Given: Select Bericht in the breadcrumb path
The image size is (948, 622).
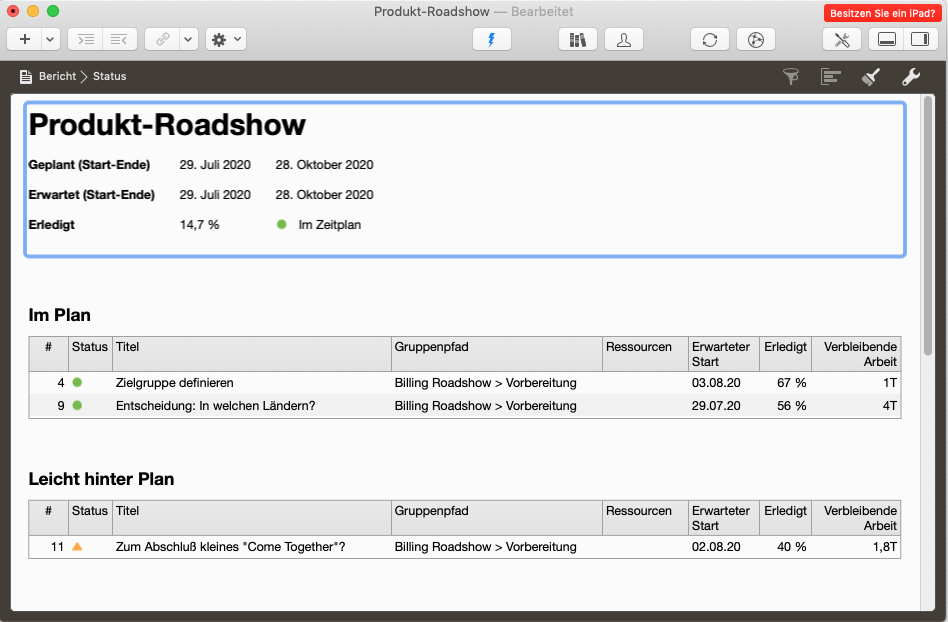Looking at the screenshot, I should pos(59,76).
